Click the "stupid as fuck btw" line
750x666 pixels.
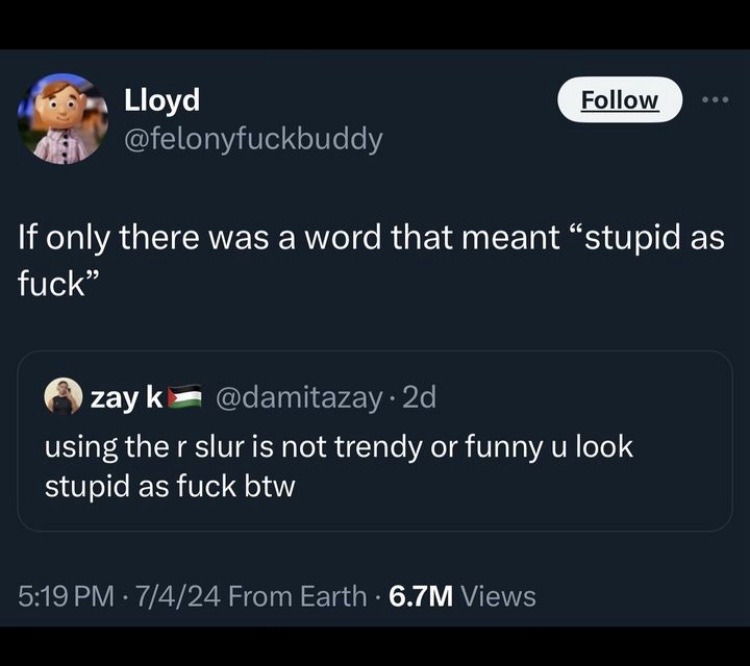pyautogui.click(x=170, y=487)
